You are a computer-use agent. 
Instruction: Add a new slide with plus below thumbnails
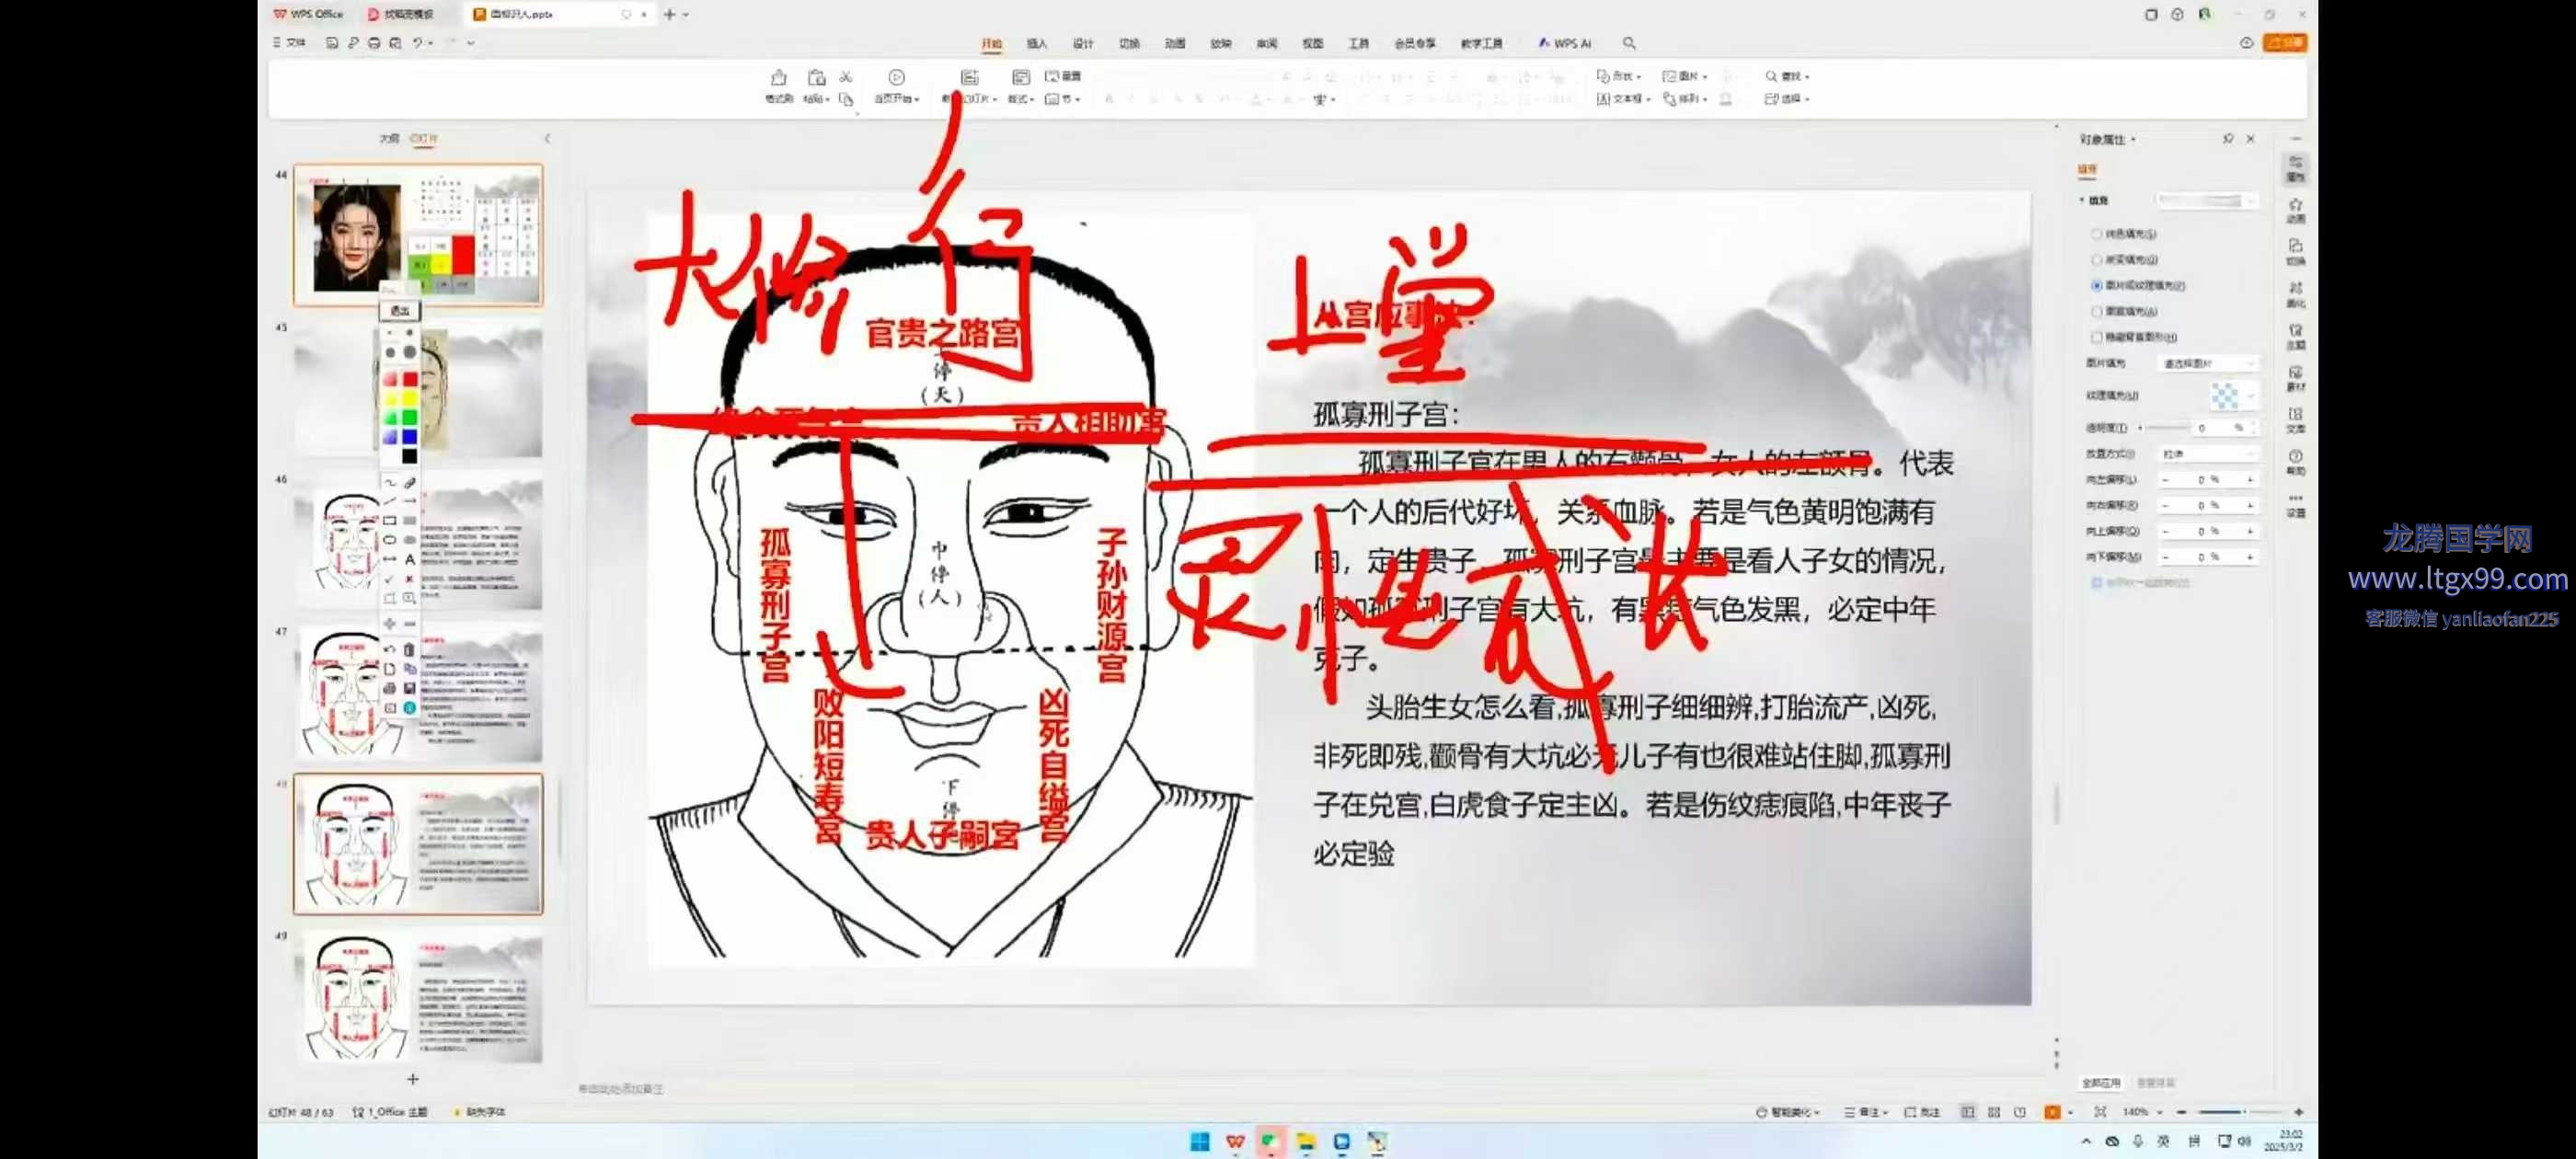tap(413, 1079)
